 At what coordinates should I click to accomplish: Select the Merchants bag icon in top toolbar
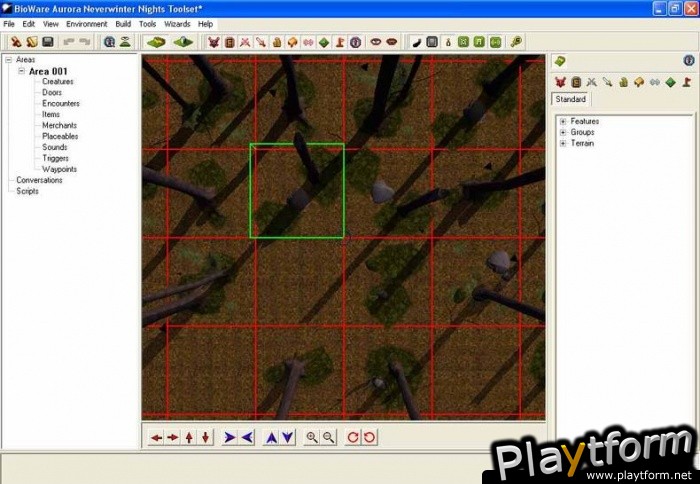click(277, 42)
